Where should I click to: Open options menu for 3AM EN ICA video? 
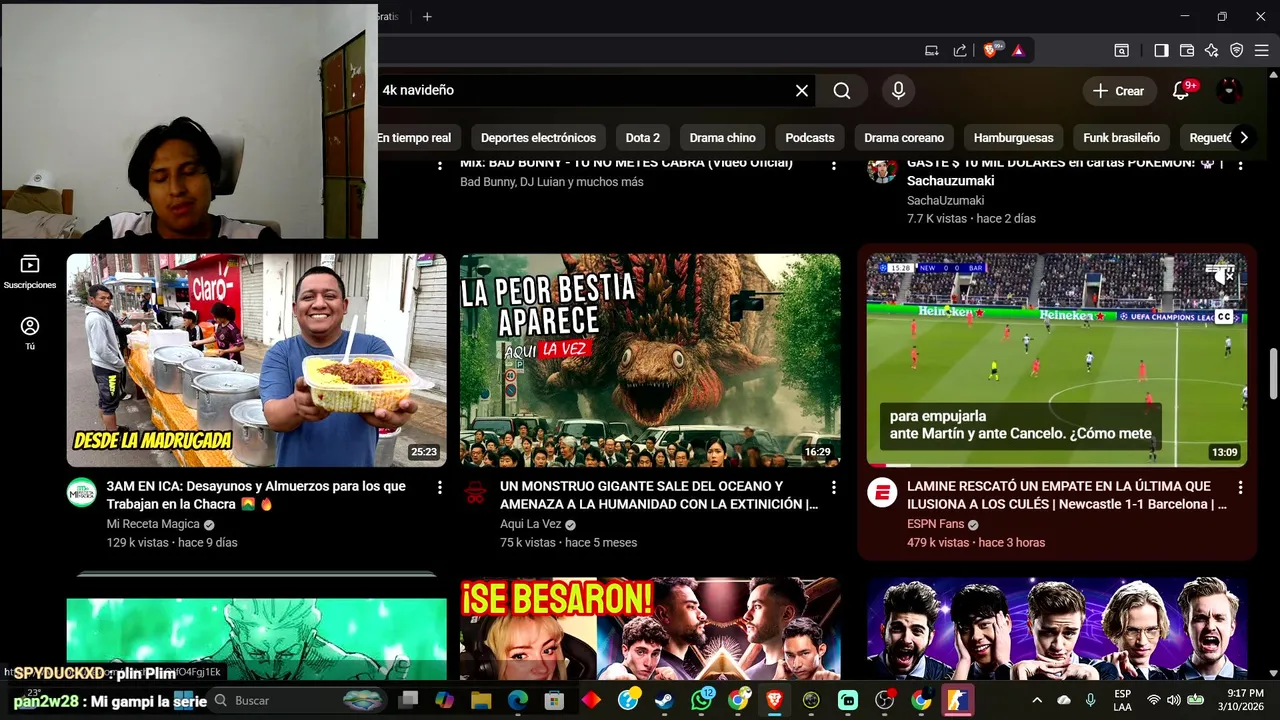pos(439,487)
